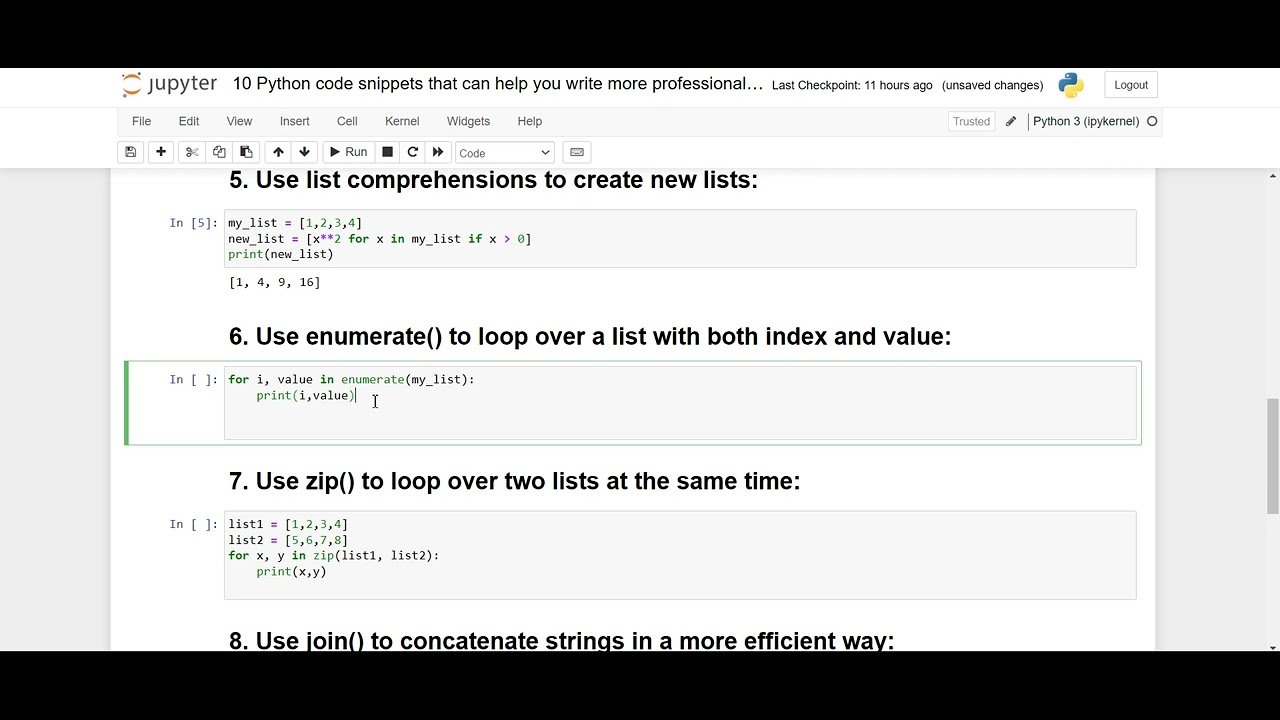Interrupt the kernel with stop icon
Viewport: 1280px width, 720px height.
387,152
